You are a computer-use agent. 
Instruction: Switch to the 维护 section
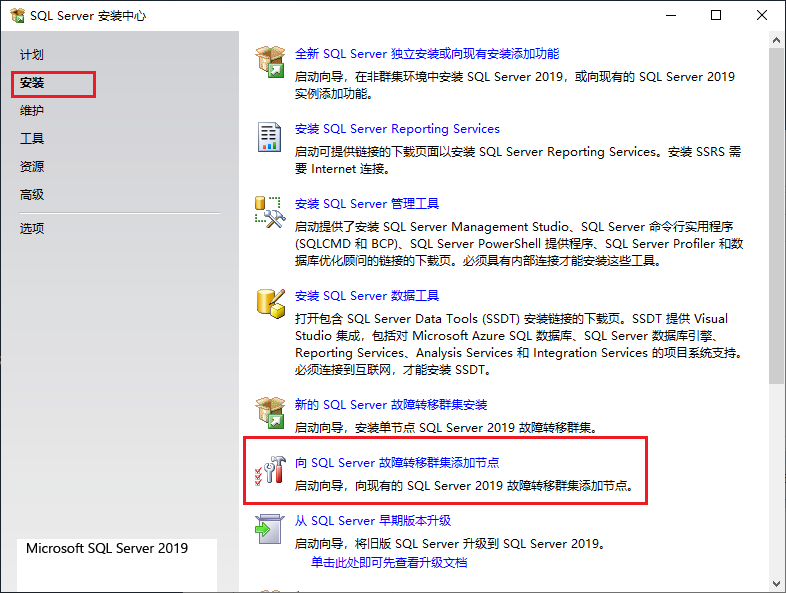point(32,111)
